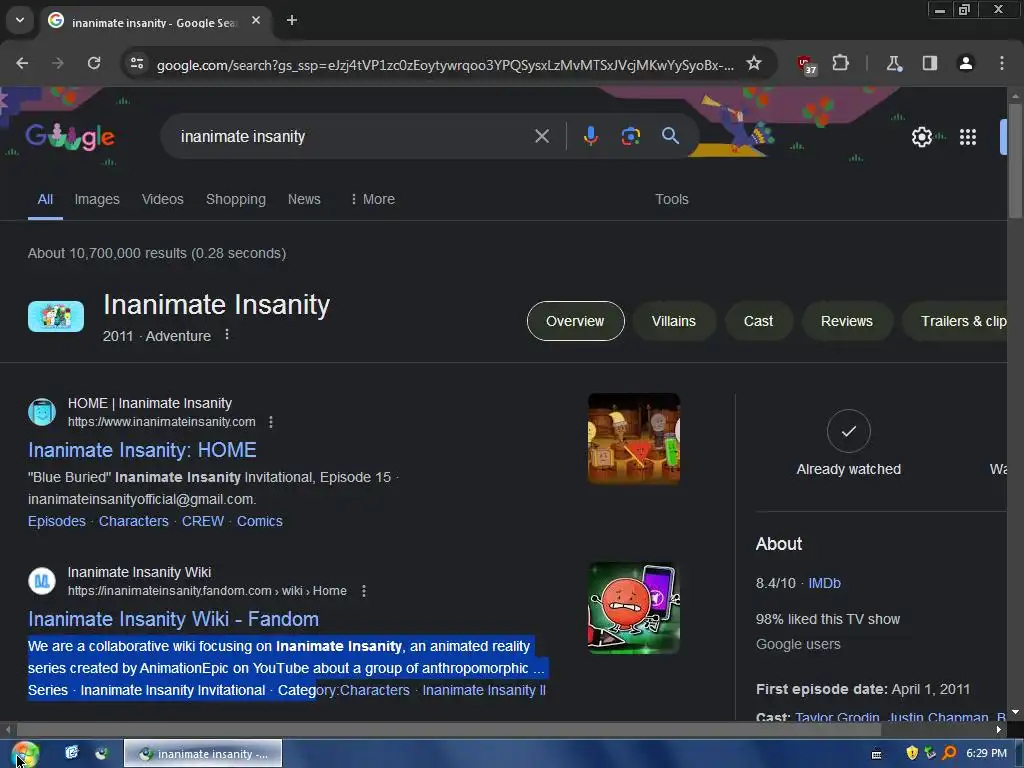Open three-dot menu for inanimateinsanity.com result
Image resolution: width=1024 pixels, height=768 pixels.
(x=271, y=422)
